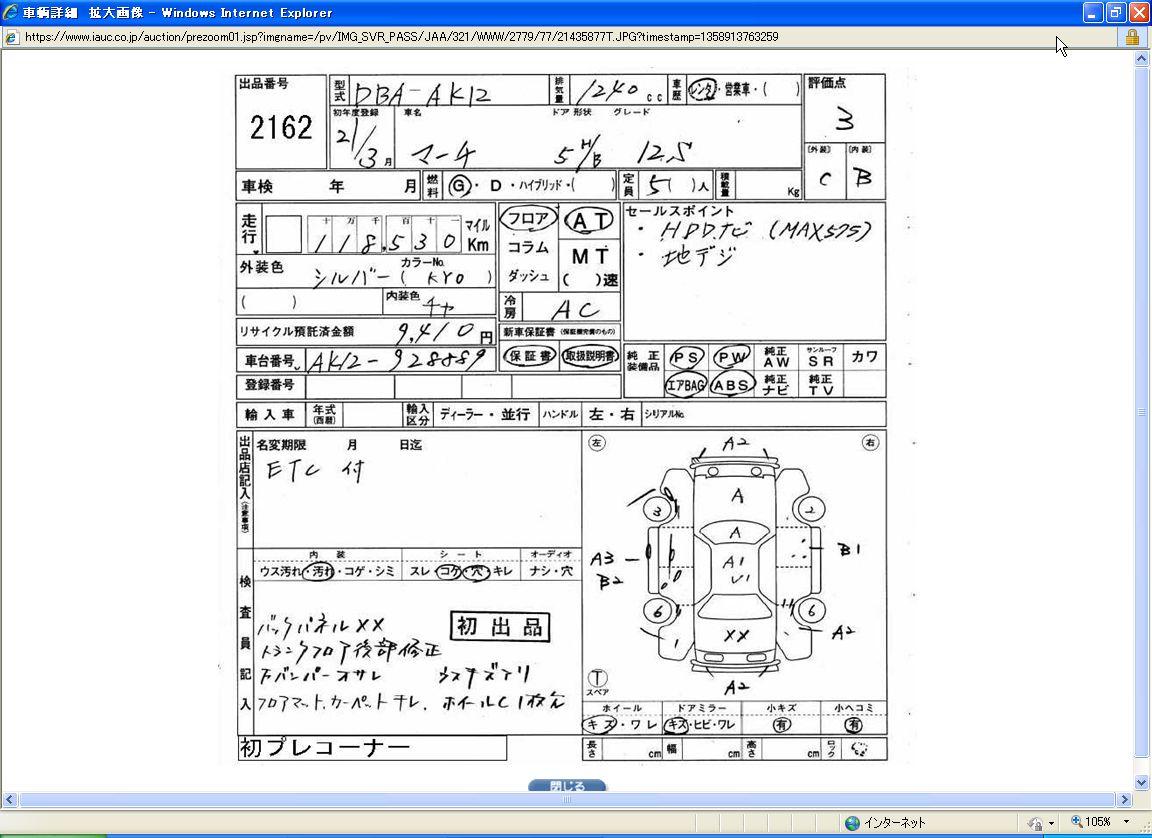This screenshot has height=838, width=1152.
Task: Click the iauc.co.jp URL address text
Action: [400, 37]
